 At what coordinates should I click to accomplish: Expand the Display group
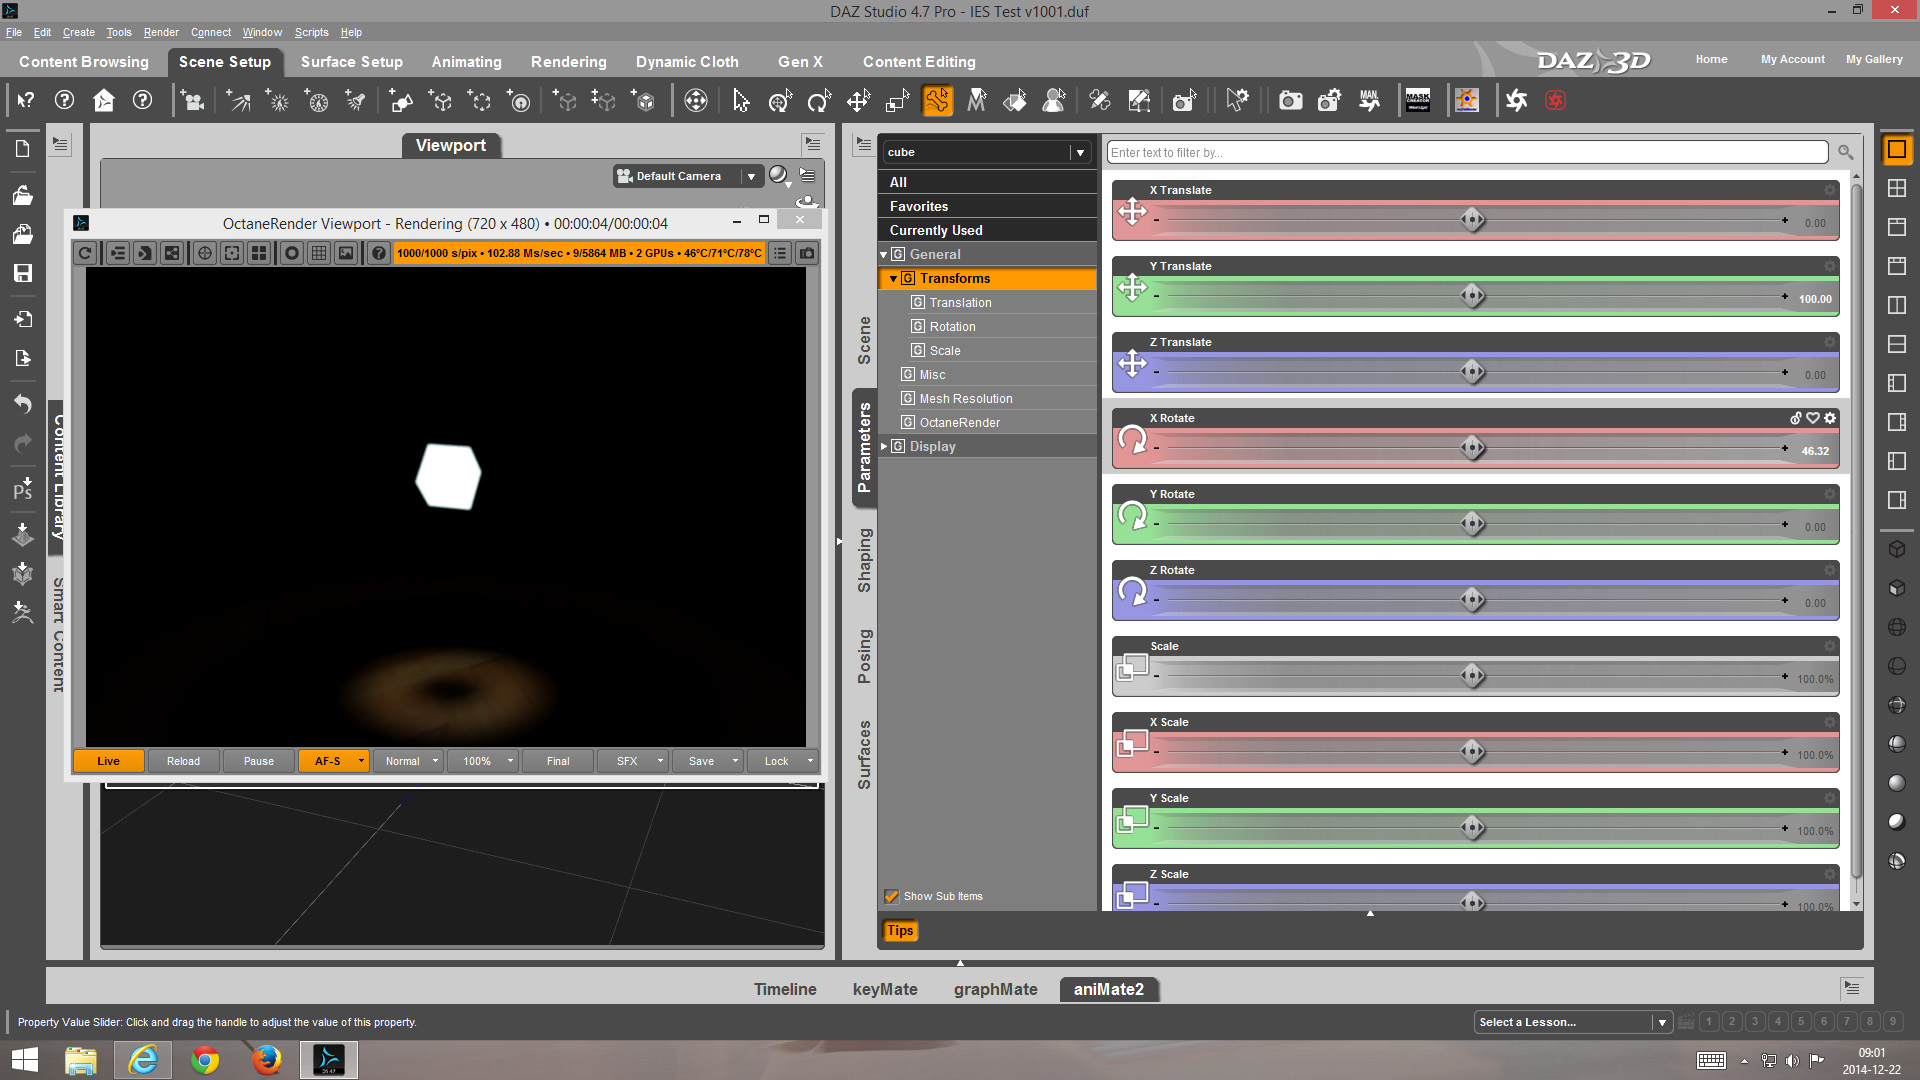[884, 447]
